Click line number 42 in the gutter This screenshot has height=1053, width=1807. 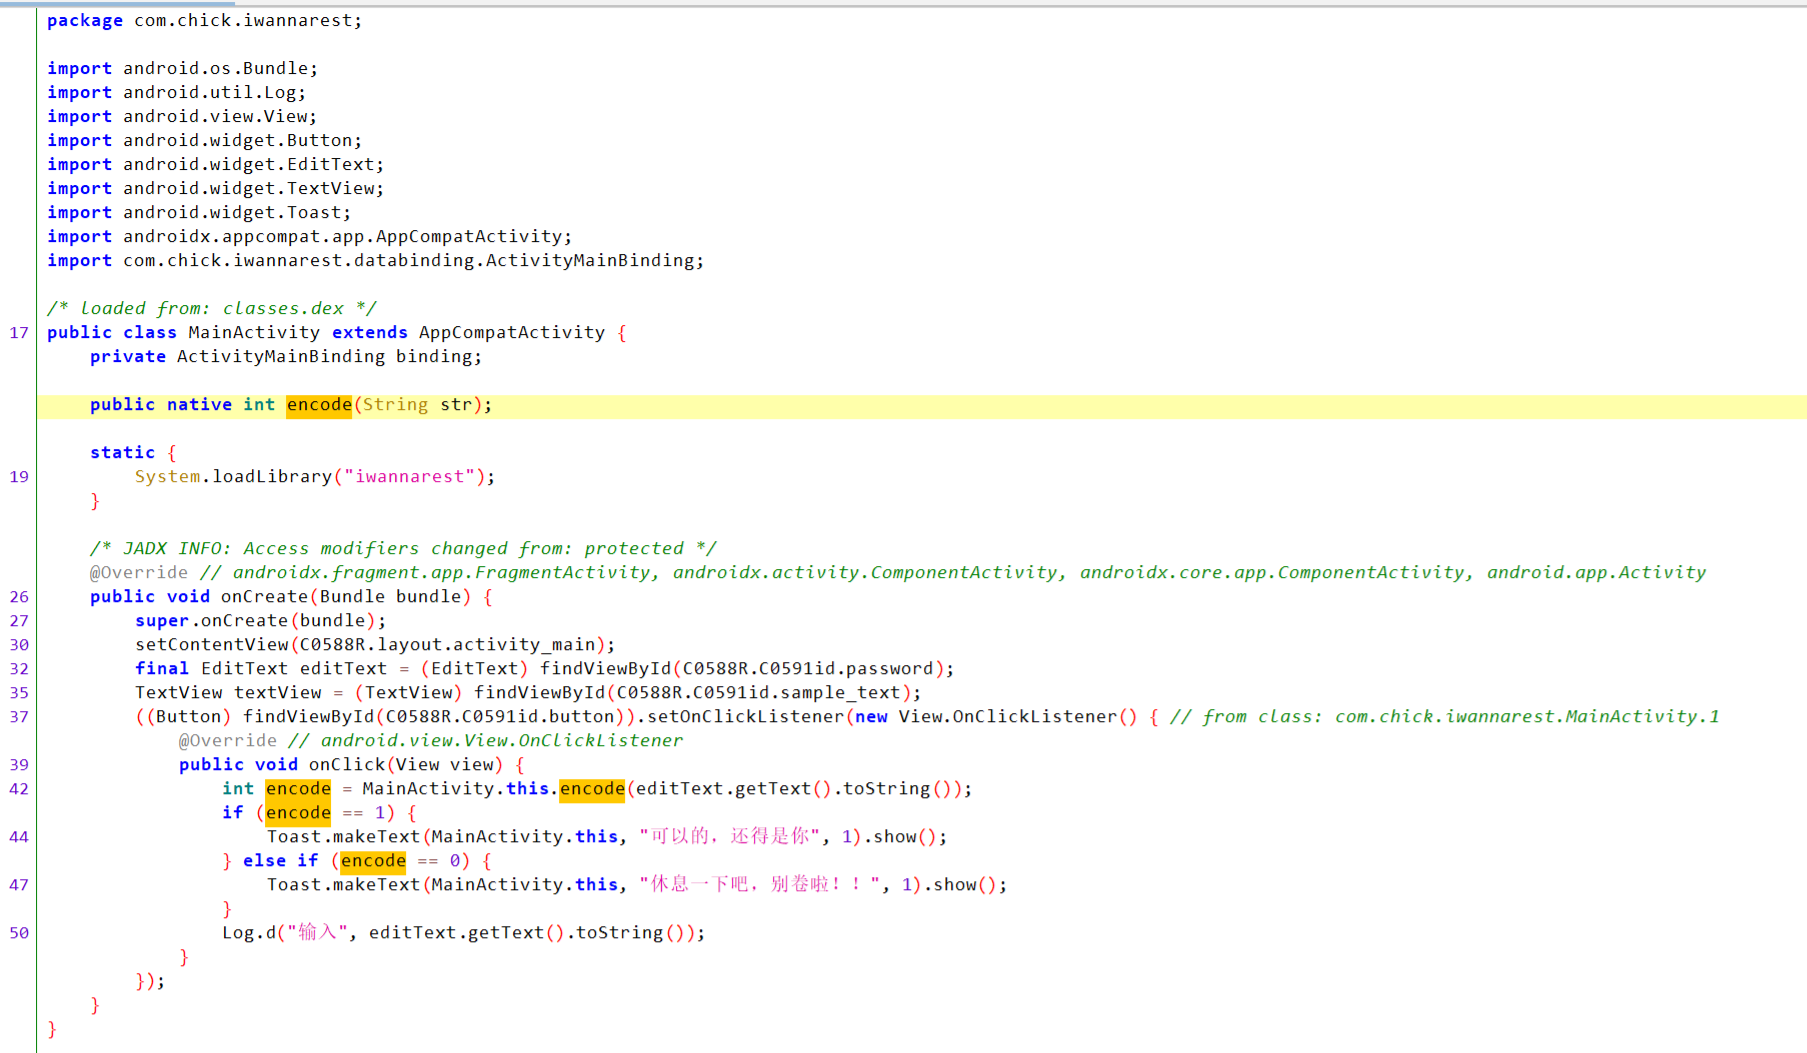pyautogui.click(x=19, y=789)
